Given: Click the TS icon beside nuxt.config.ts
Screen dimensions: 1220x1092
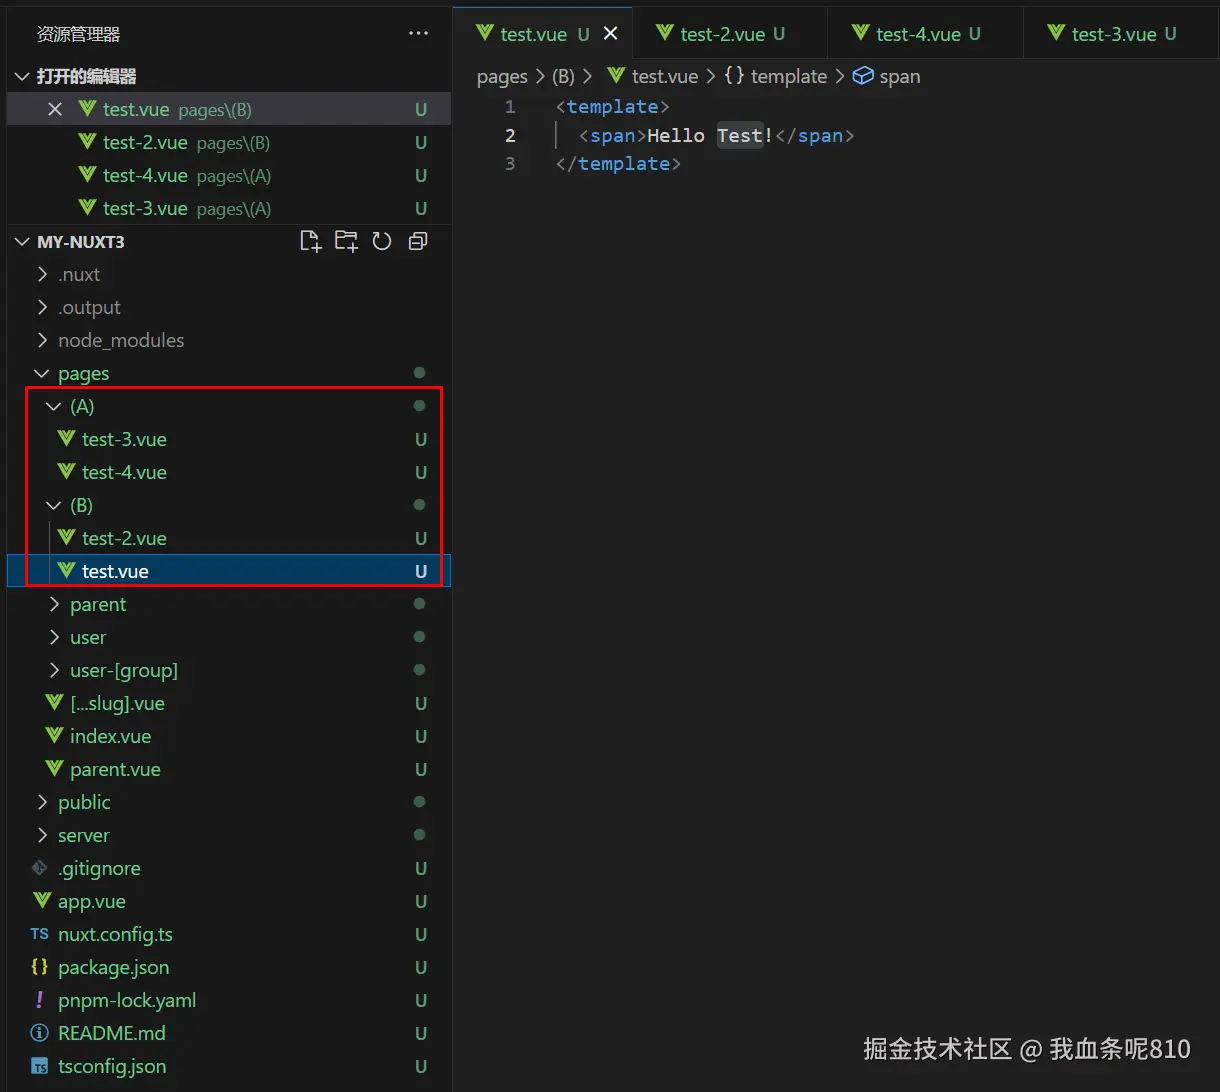Looking at the screenshot, I should 39,934.
